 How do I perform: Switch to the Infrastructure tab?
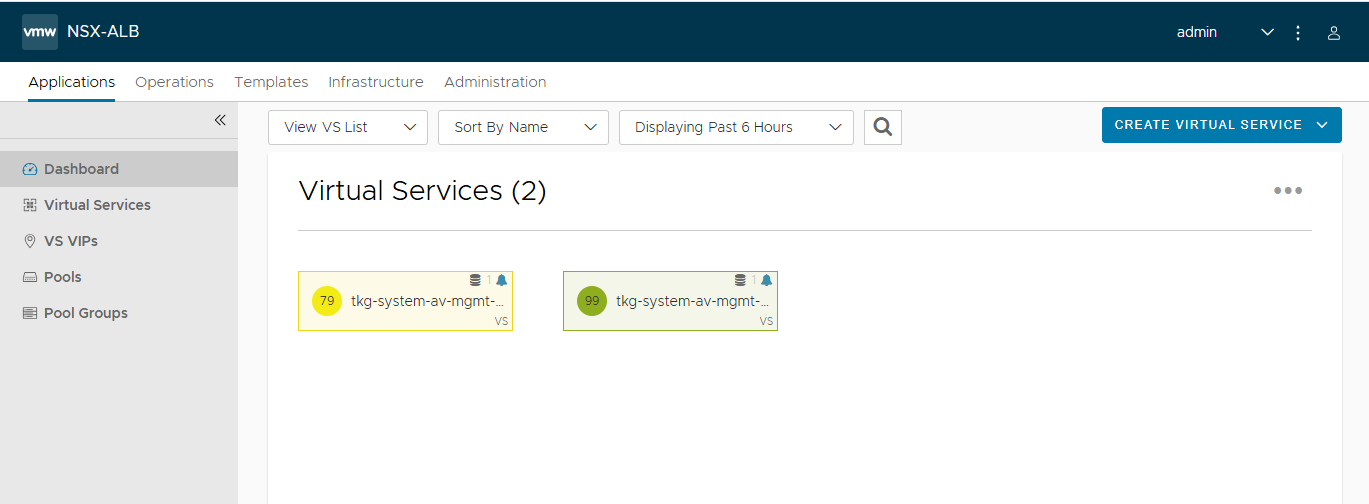click(x=376, y=82)
